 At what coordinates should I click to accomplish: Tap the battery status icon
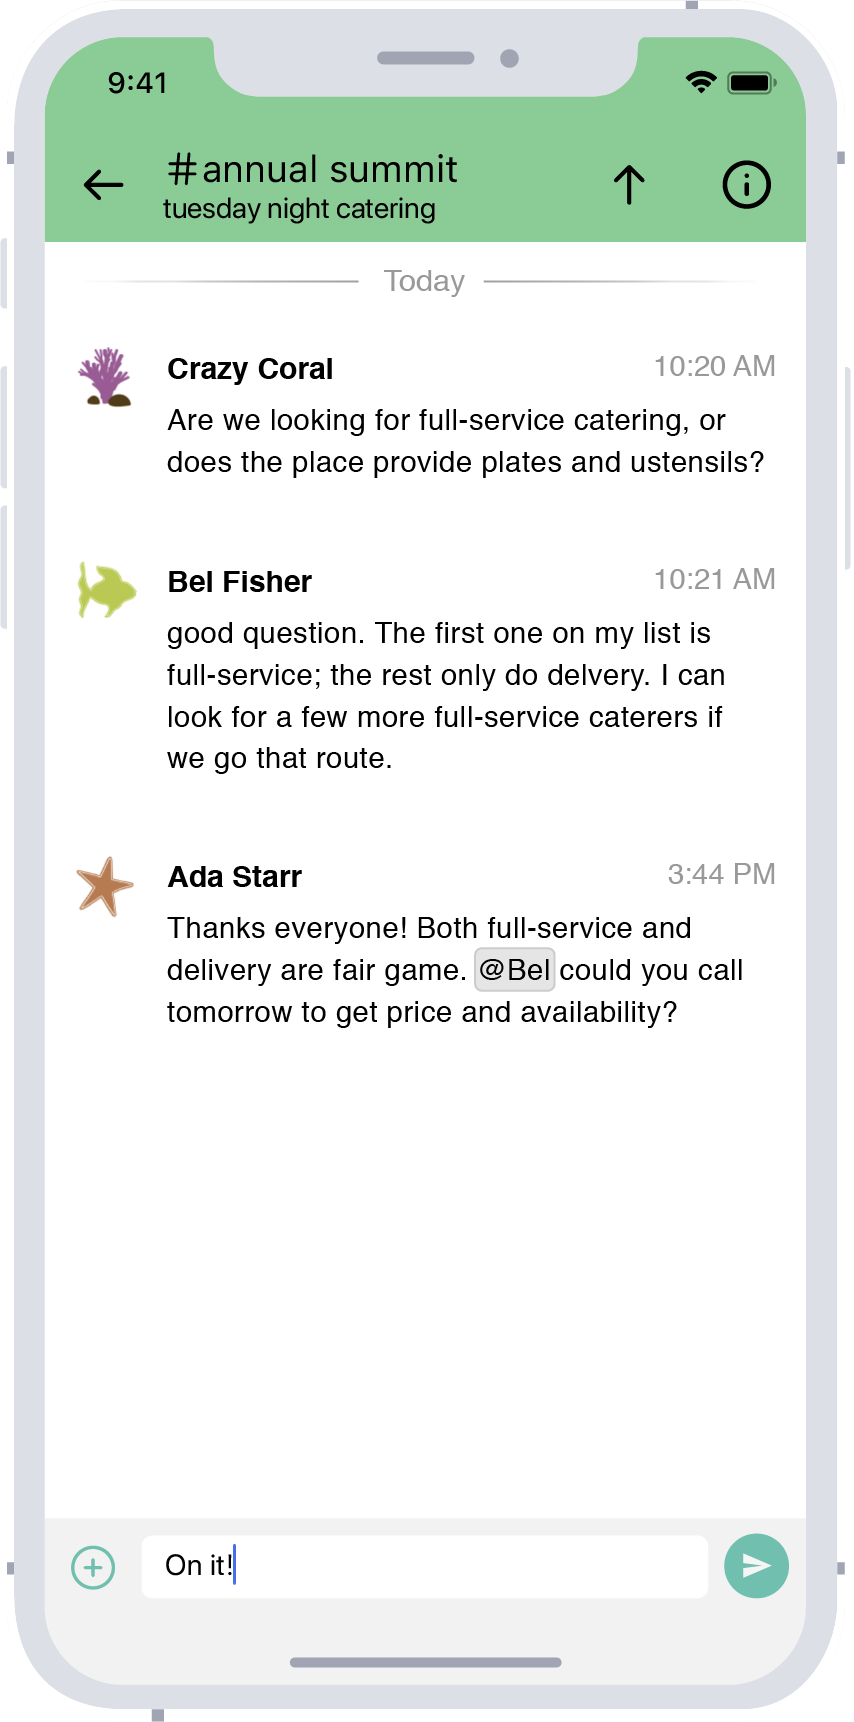(x=751, y=82)
